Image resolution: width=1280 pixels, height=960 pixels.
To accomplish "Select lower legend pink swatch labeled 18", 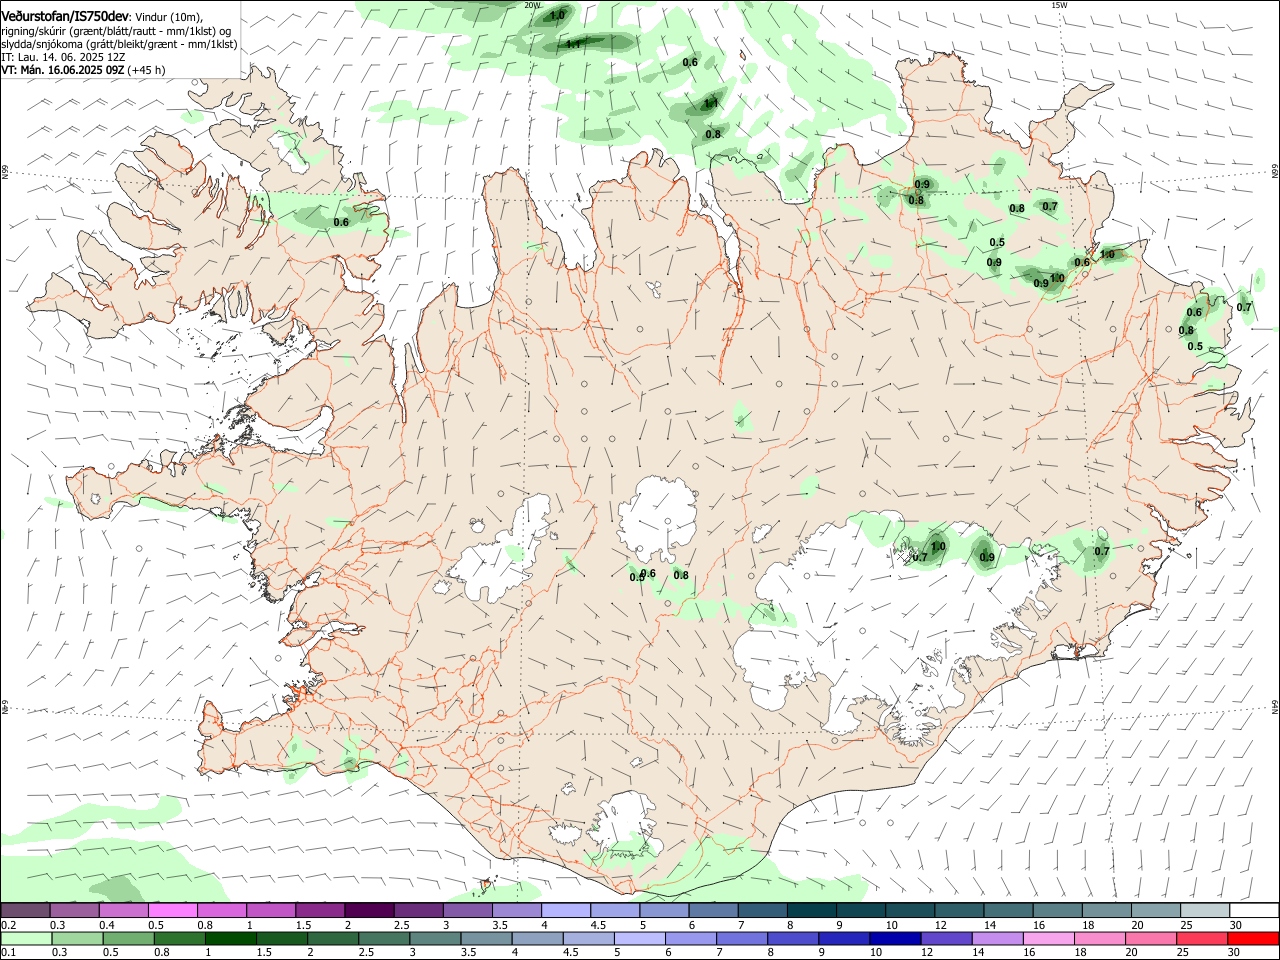I will click(x=1100, y=939).
